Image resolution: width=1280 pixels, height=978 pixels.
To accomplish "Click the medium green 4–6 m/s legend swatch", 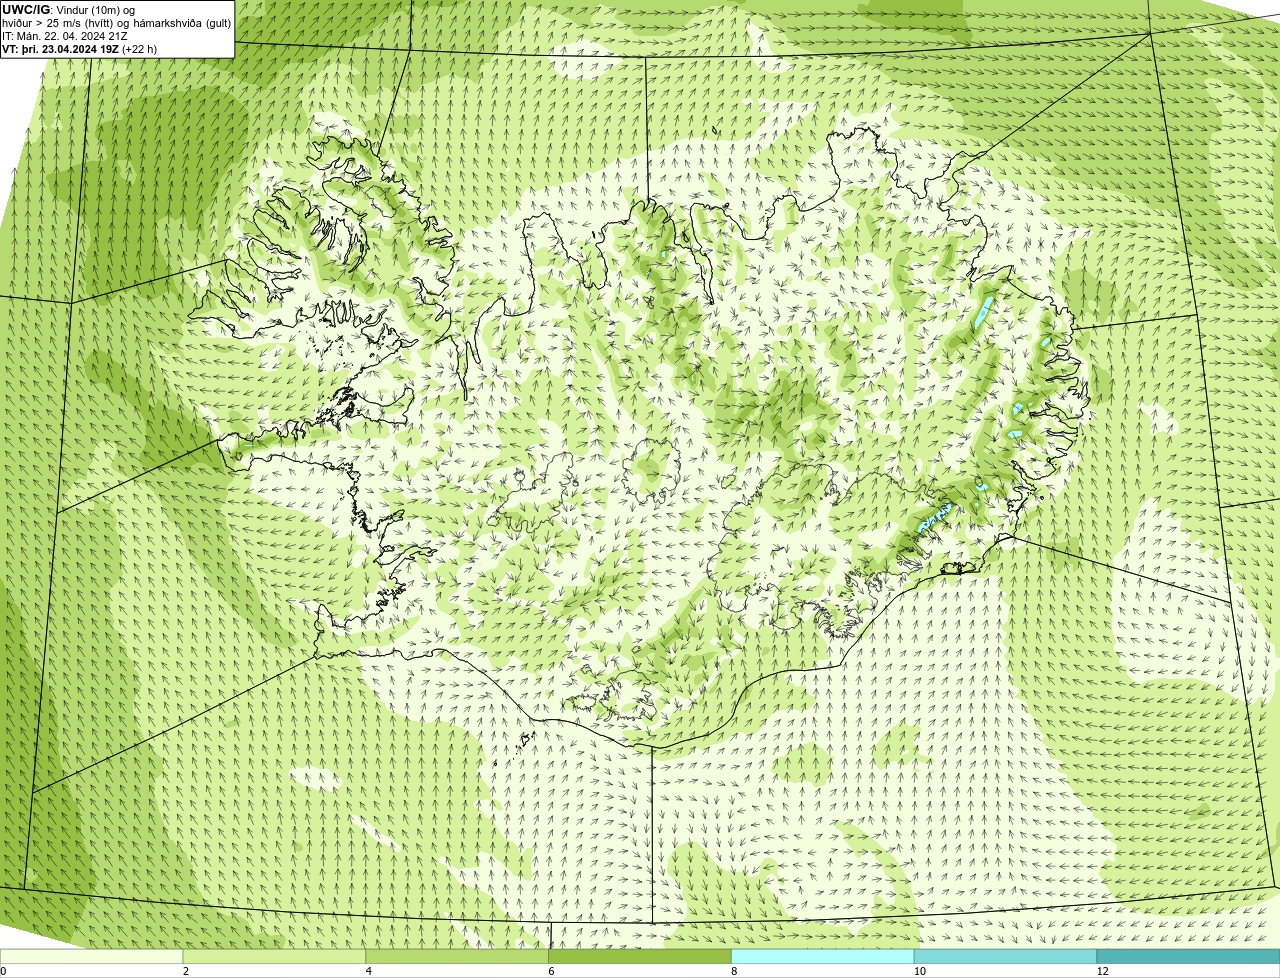I will pyautogui.click(x=458, y=957).
